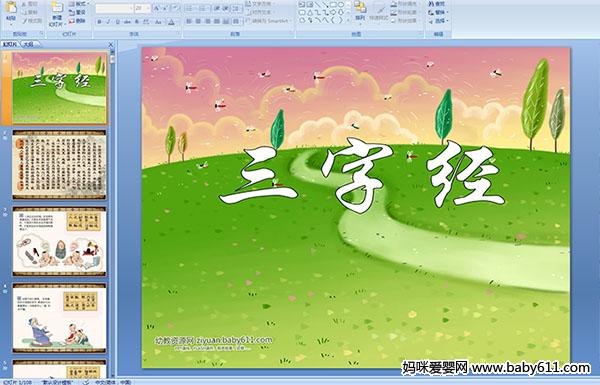600x385 pixels.
Task: Select the straight line shape in gallery
Action: [317, 5]
